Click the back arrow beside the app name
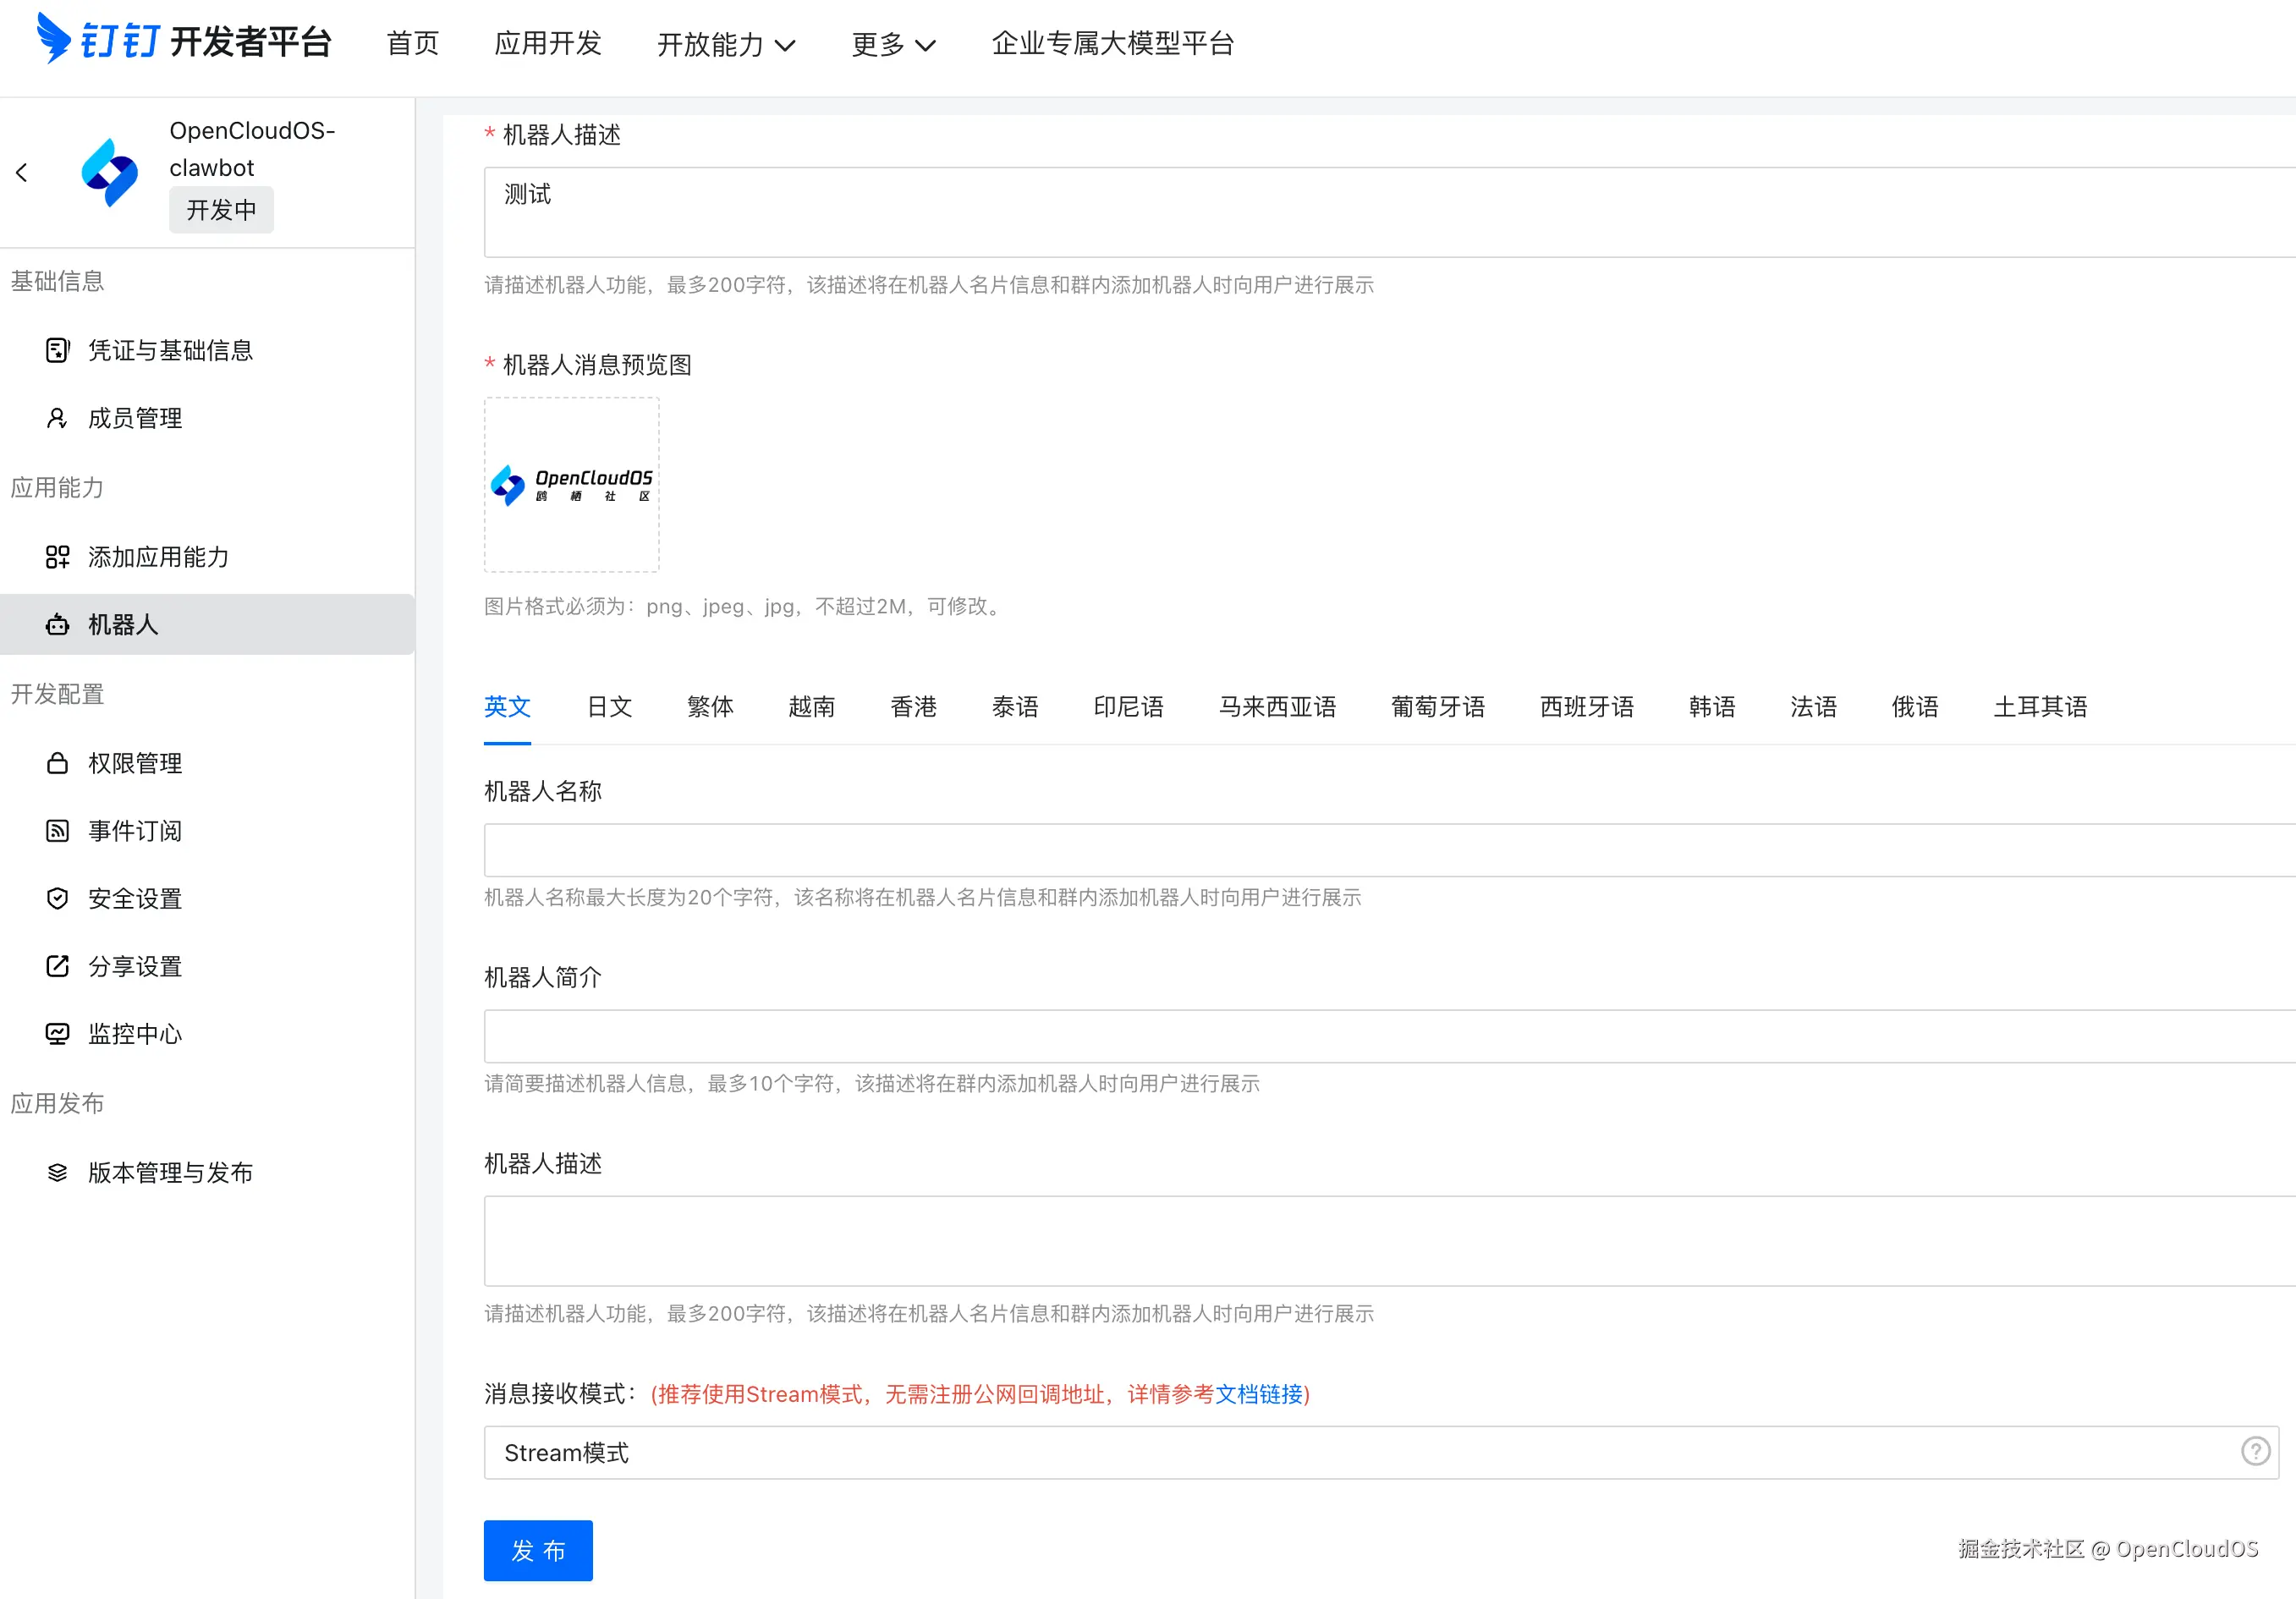The image size is (2296, 1599). click(x=22, y=173)
